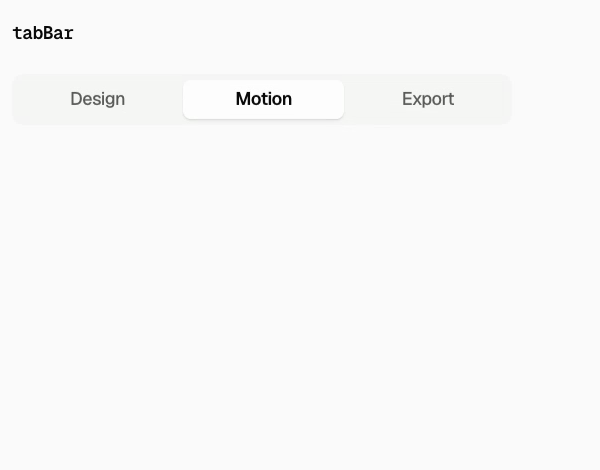Choose the Export segment option
The width and height of the screenshot is (600, 470).
[428, 99]
